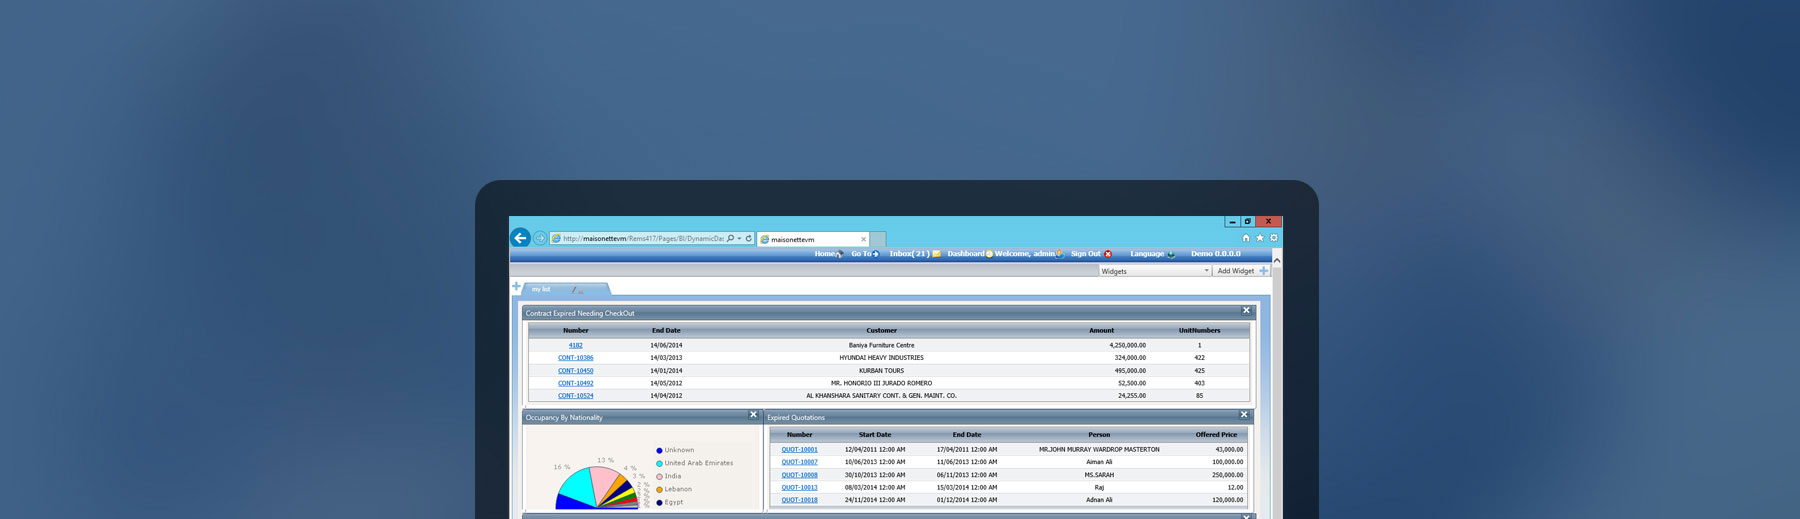Click the pencil edit icon on my list tab
The width and height of the screenshot is (1800, 519).
tap(574, 290)
